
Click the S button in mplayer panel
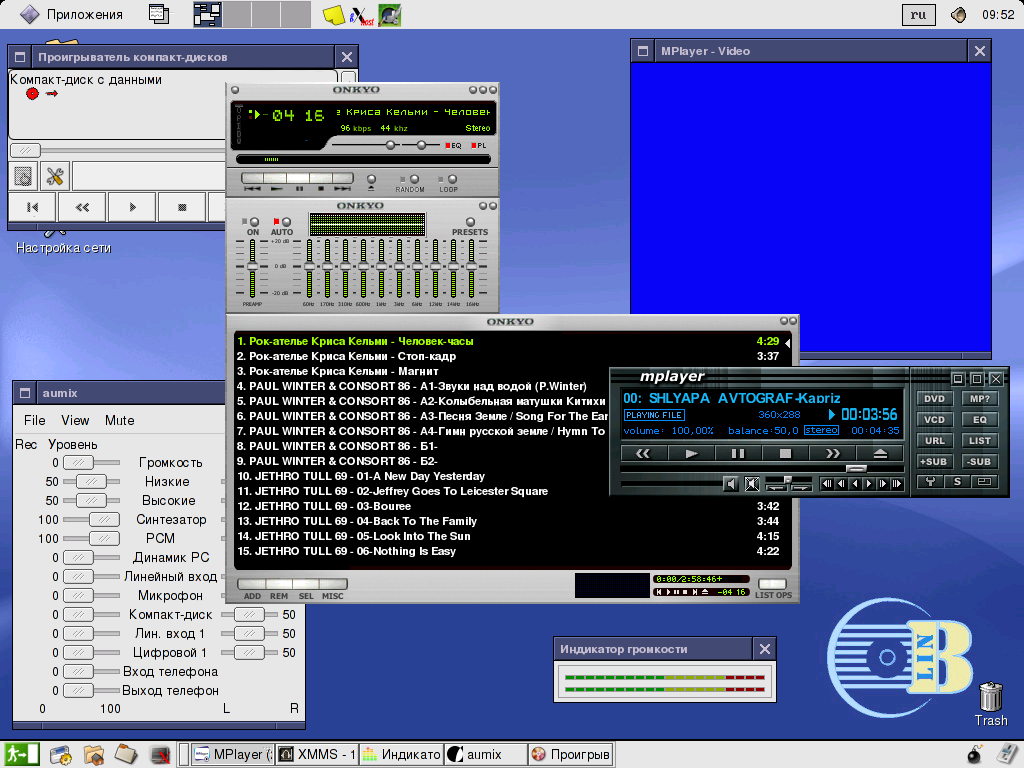(x=957, y=482)
